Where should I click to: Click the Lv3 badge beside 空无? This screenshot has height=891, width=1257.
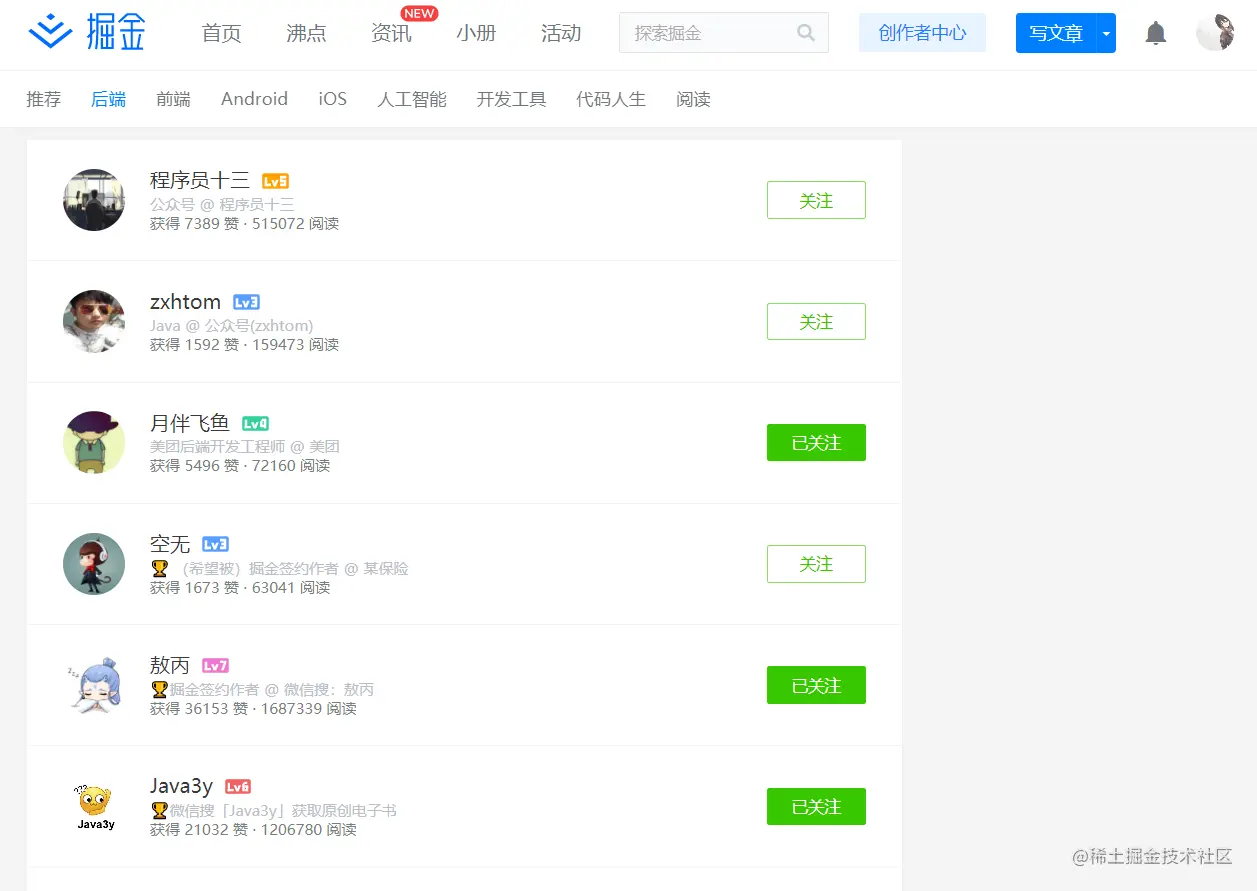click(x=216, y=545)
